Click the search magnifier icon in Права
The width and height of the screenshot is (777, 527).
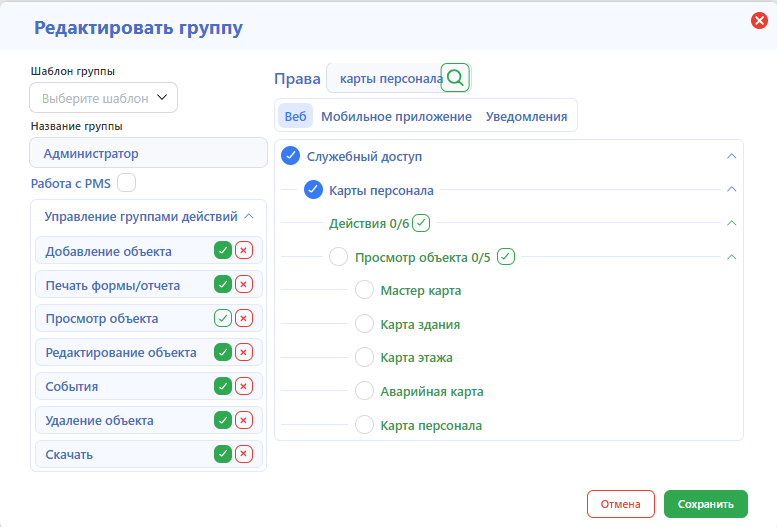[x=455, y=78]
